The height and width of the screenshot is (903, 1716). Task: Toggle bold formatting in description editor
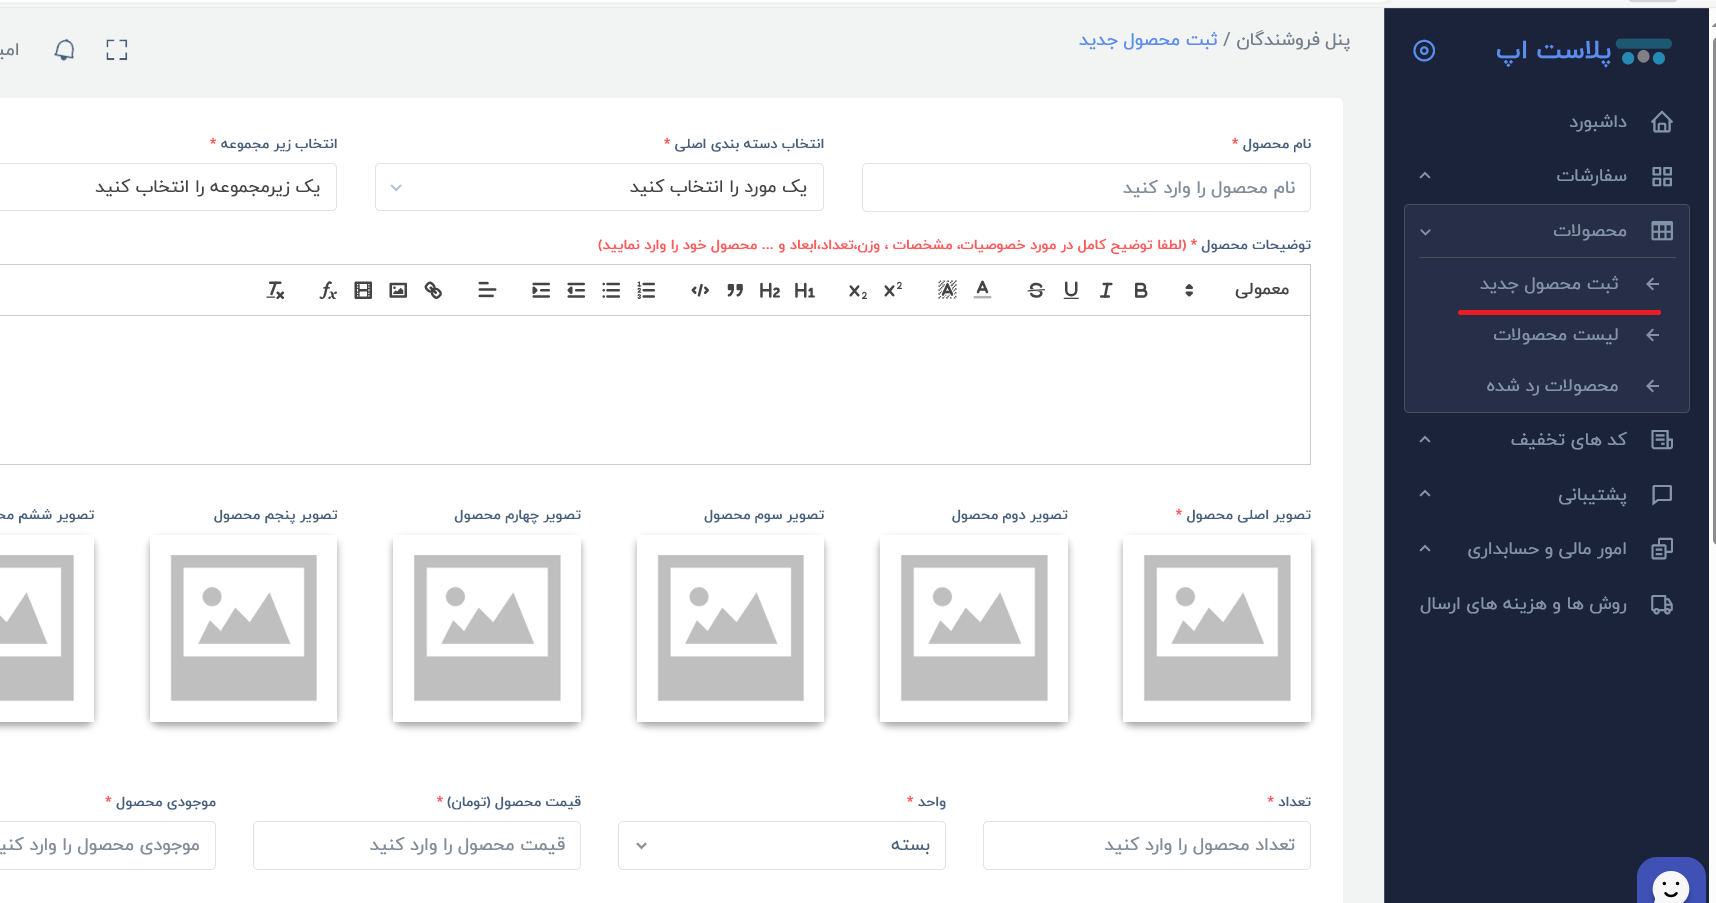[1140, 290]
